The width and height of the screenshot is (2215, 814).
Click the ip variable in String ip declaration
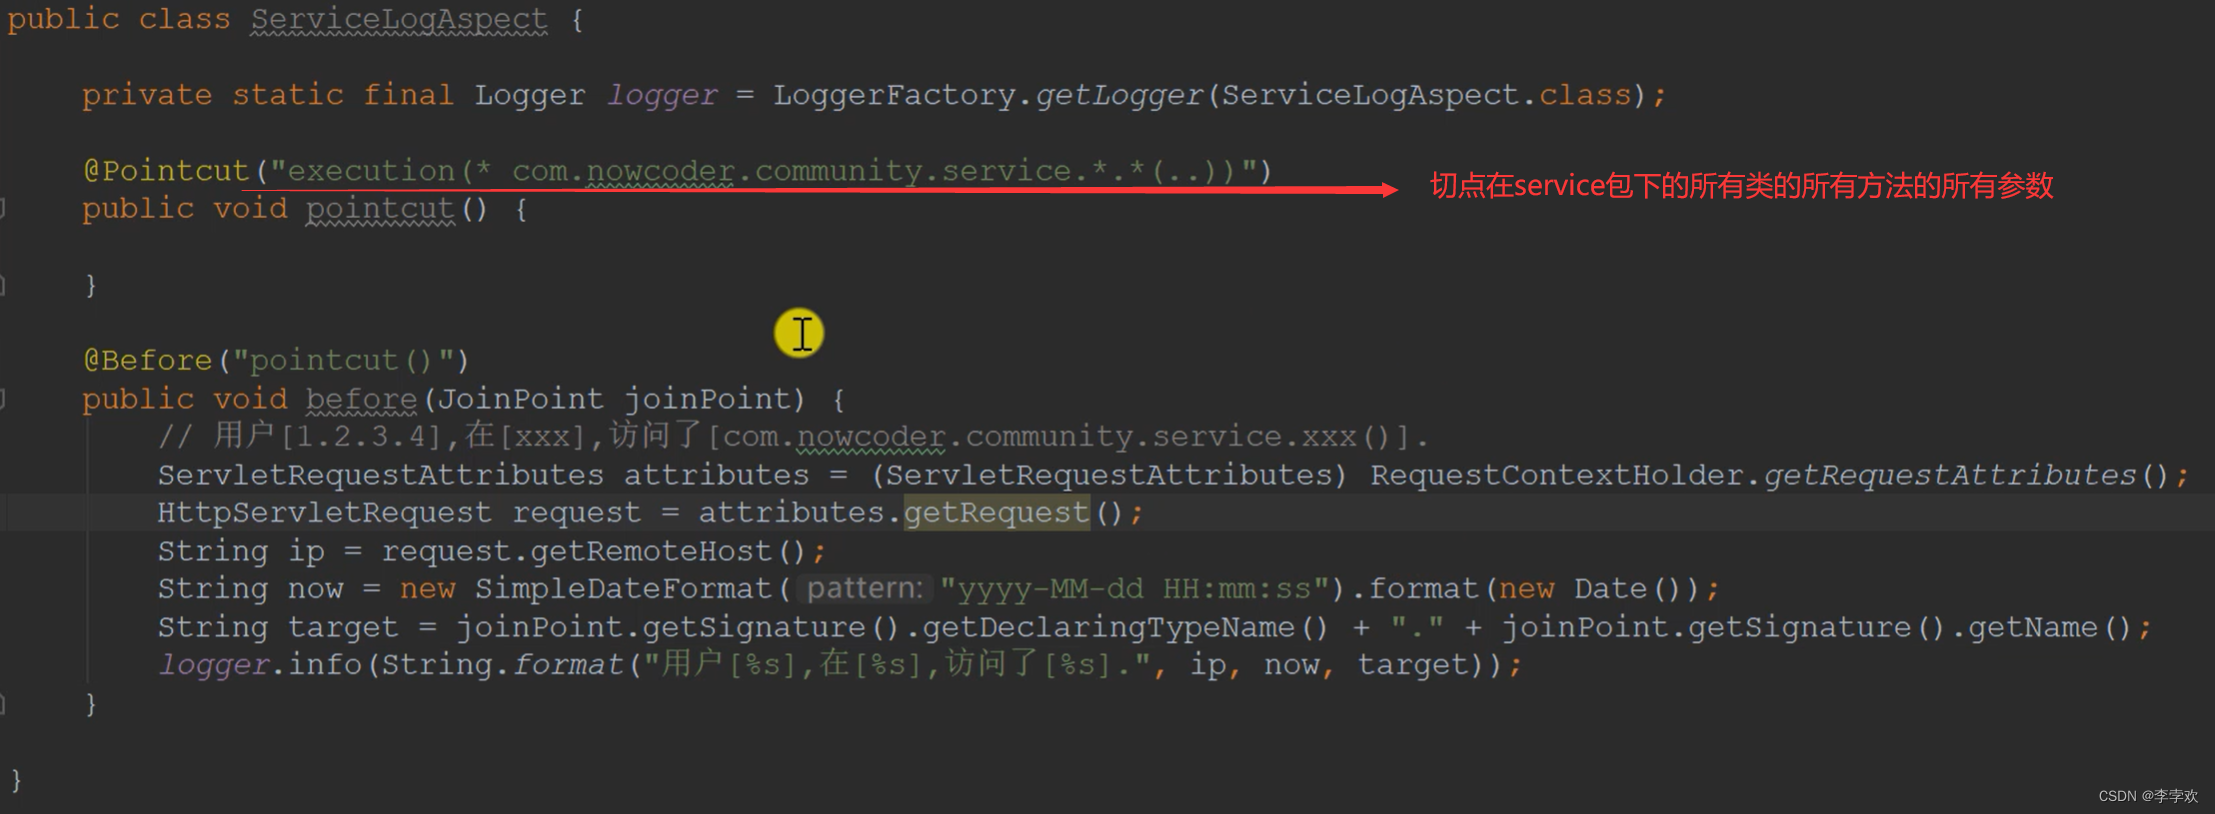306,551
